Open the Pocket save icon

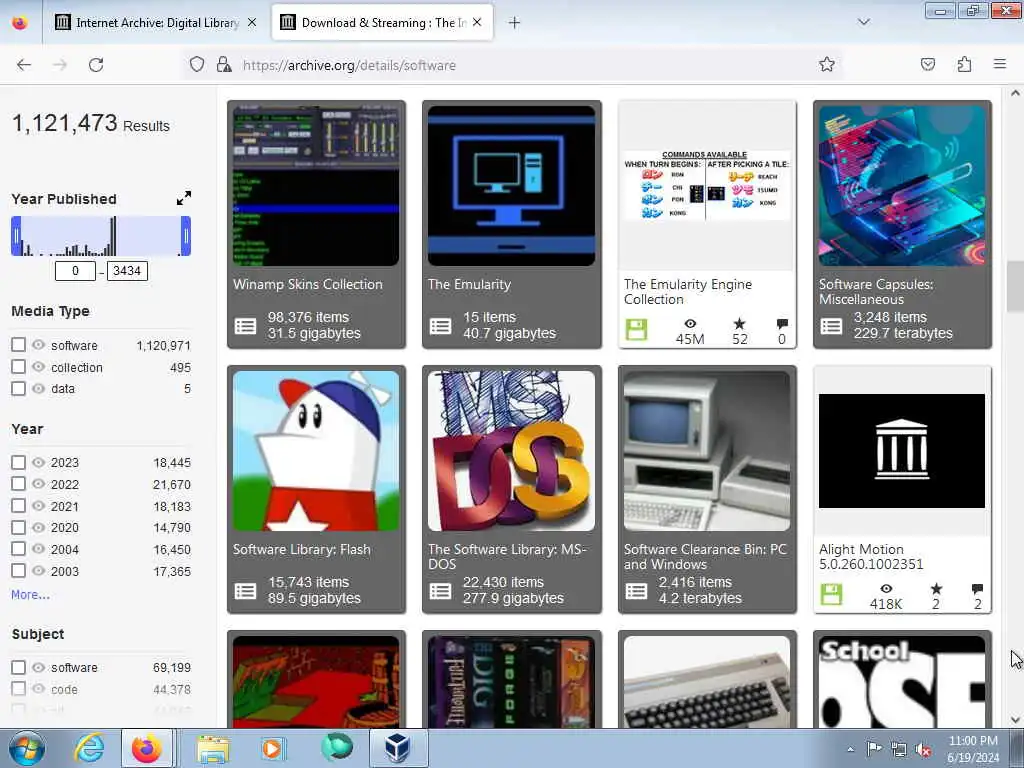[927, 64]
